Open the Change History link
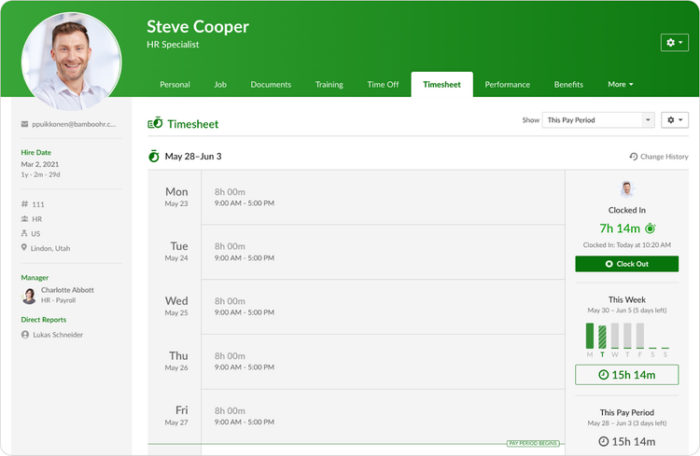 663,157
